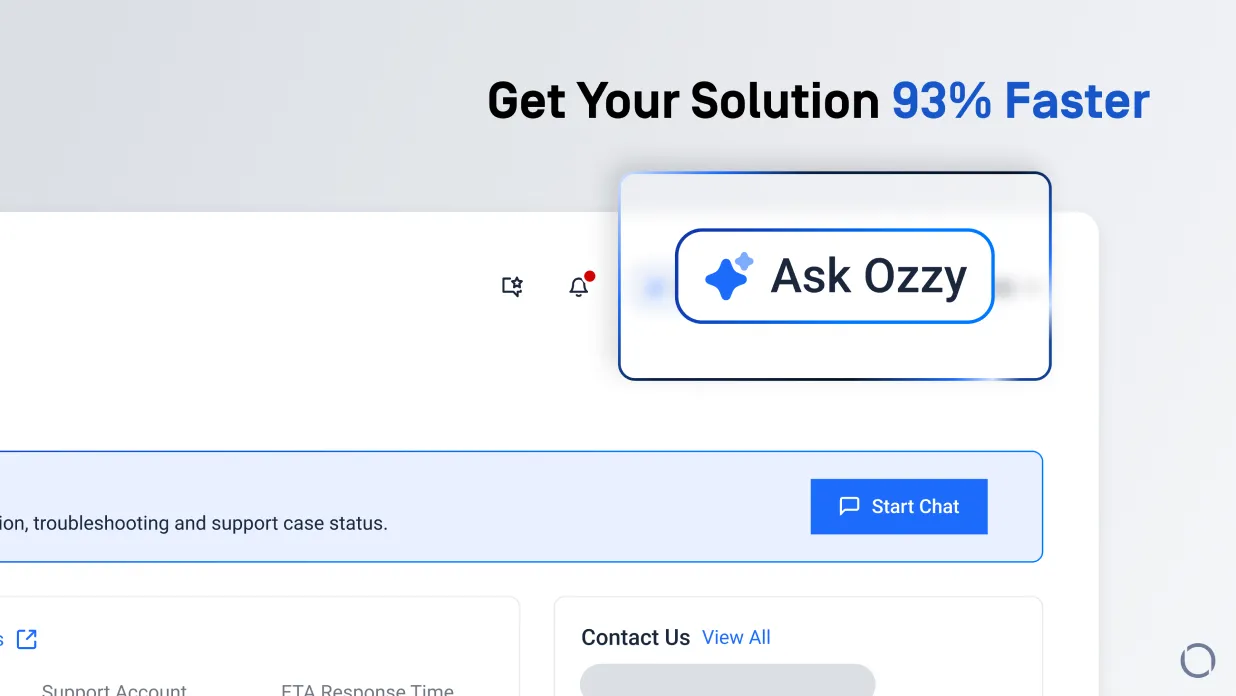Screen dimensions: 1236x696
Task: Click the Support Account column label
Action: click(114, 689)
